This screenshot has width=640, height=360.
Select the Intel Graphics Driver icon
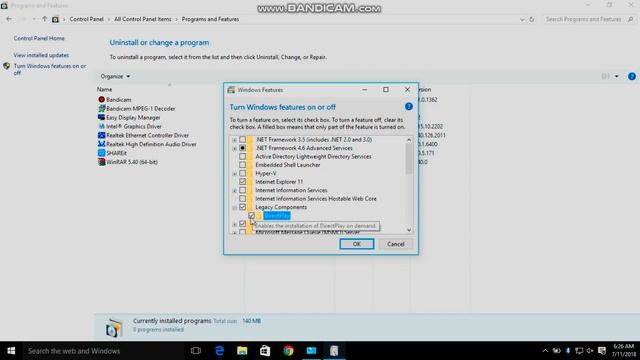pos(102,127)
